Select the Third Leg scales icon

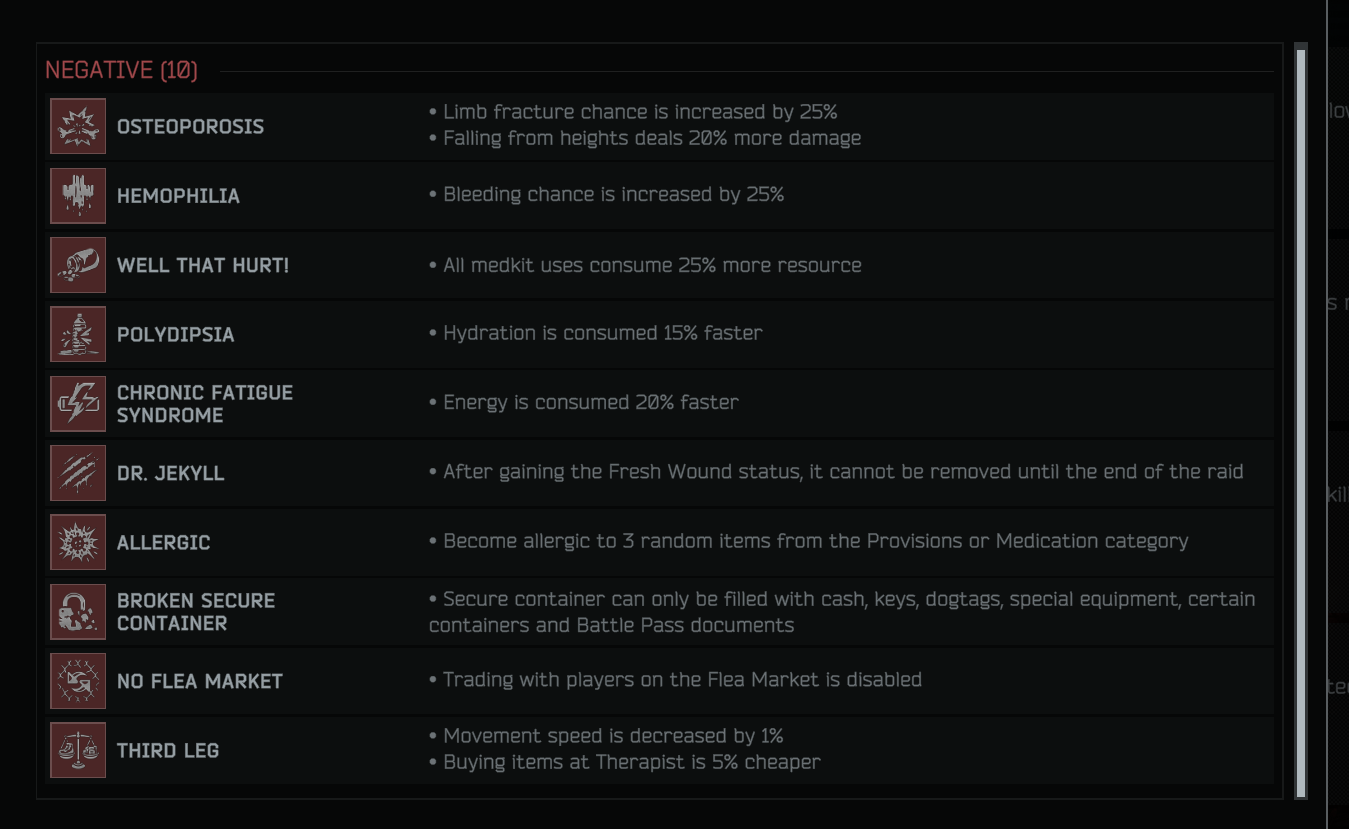[x=78, y=750]
